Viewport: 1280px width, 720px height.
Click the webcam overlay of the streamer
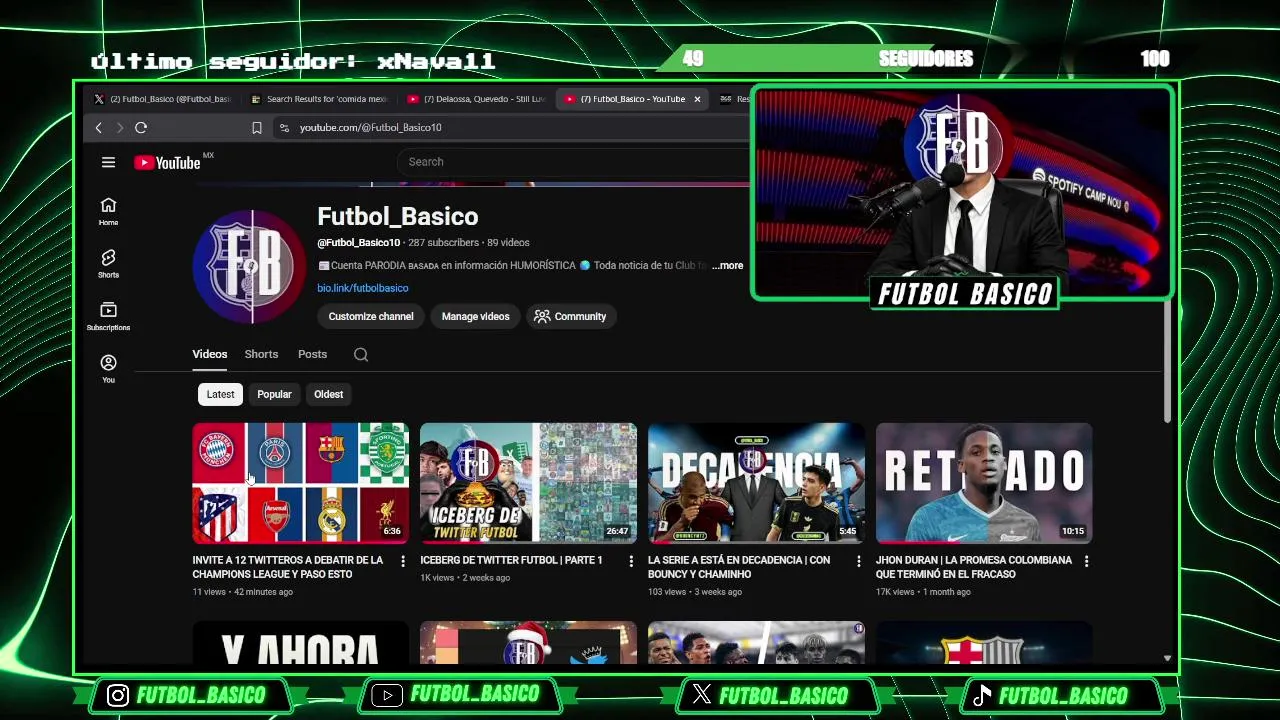(x=962, y=192)
